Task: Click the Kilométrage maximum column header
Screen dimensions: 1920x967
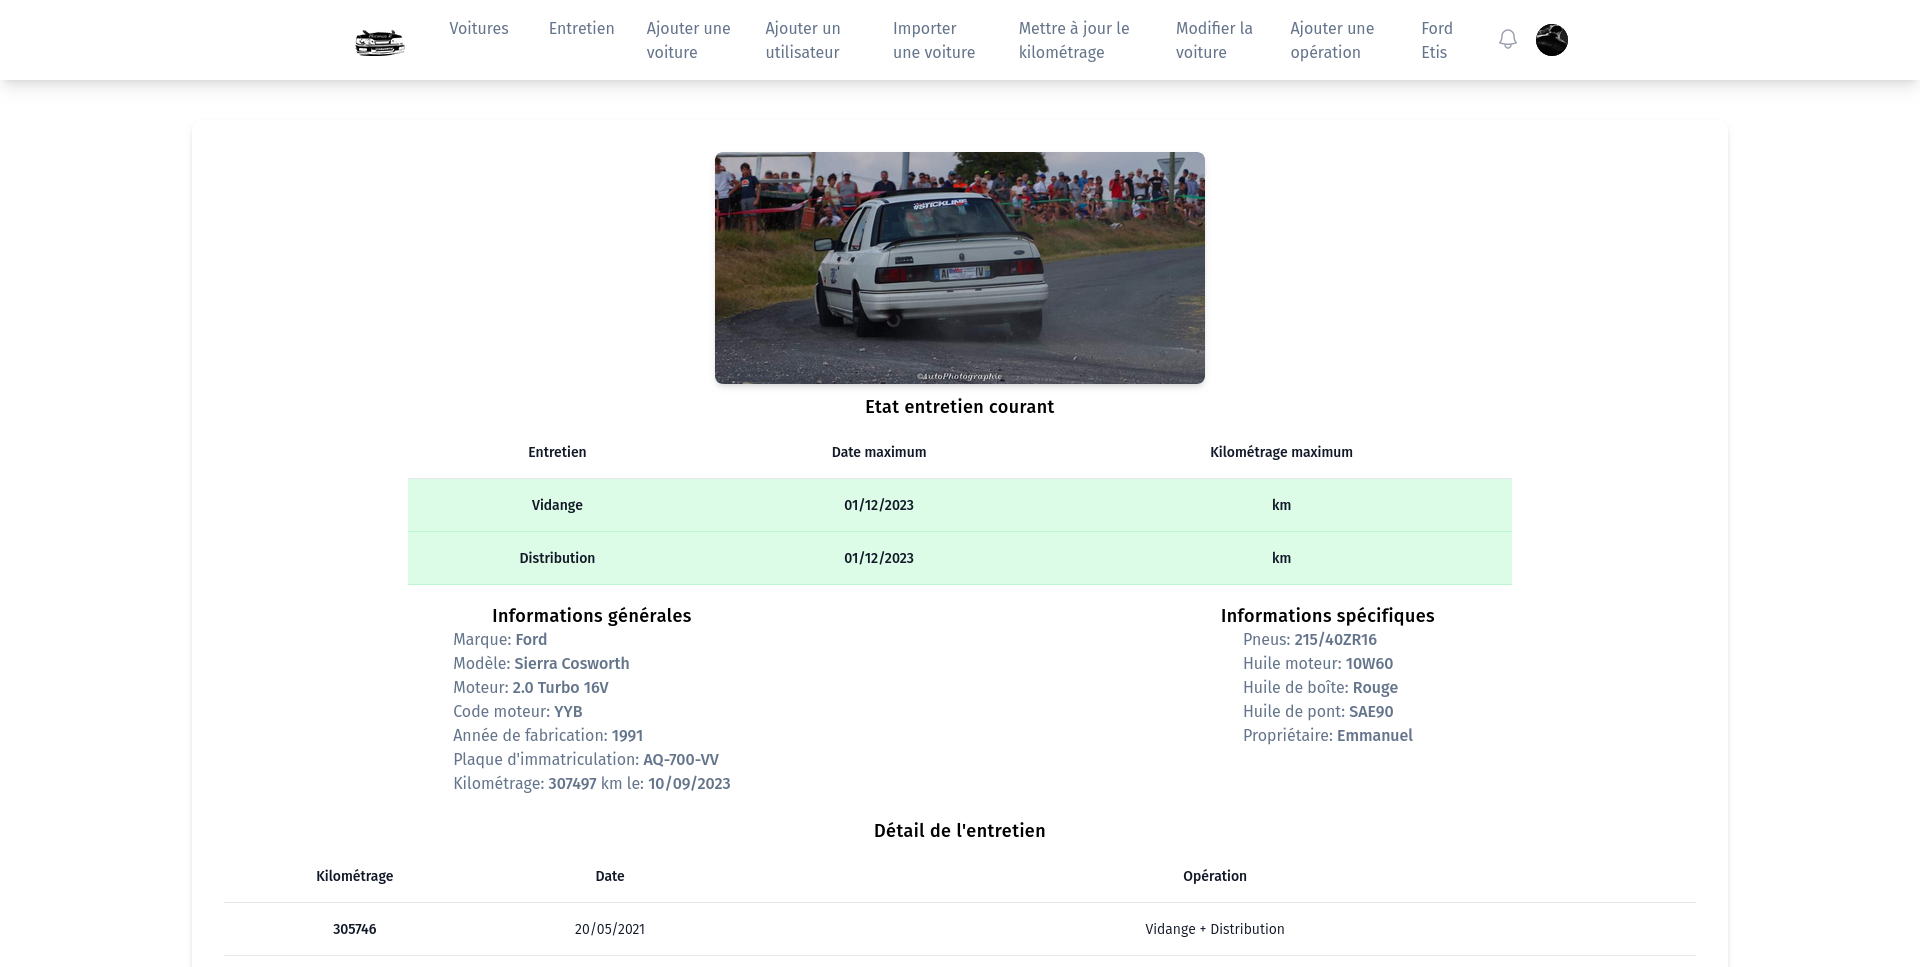Action: click(x=1281, y=452)
